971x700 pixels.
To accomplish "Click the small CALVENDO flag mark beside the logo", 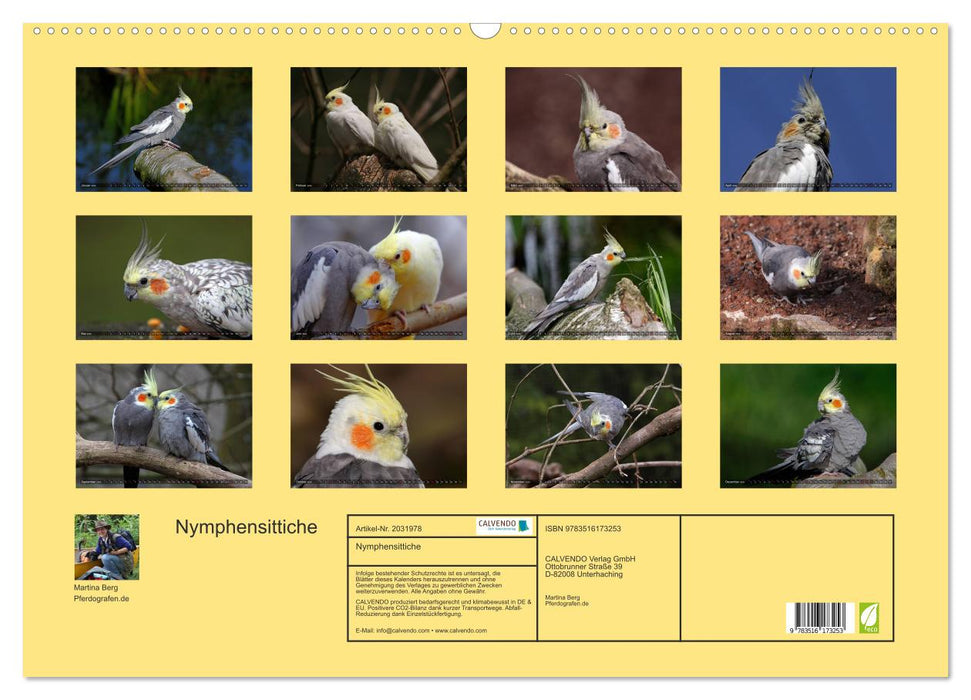I will point(521,527).
